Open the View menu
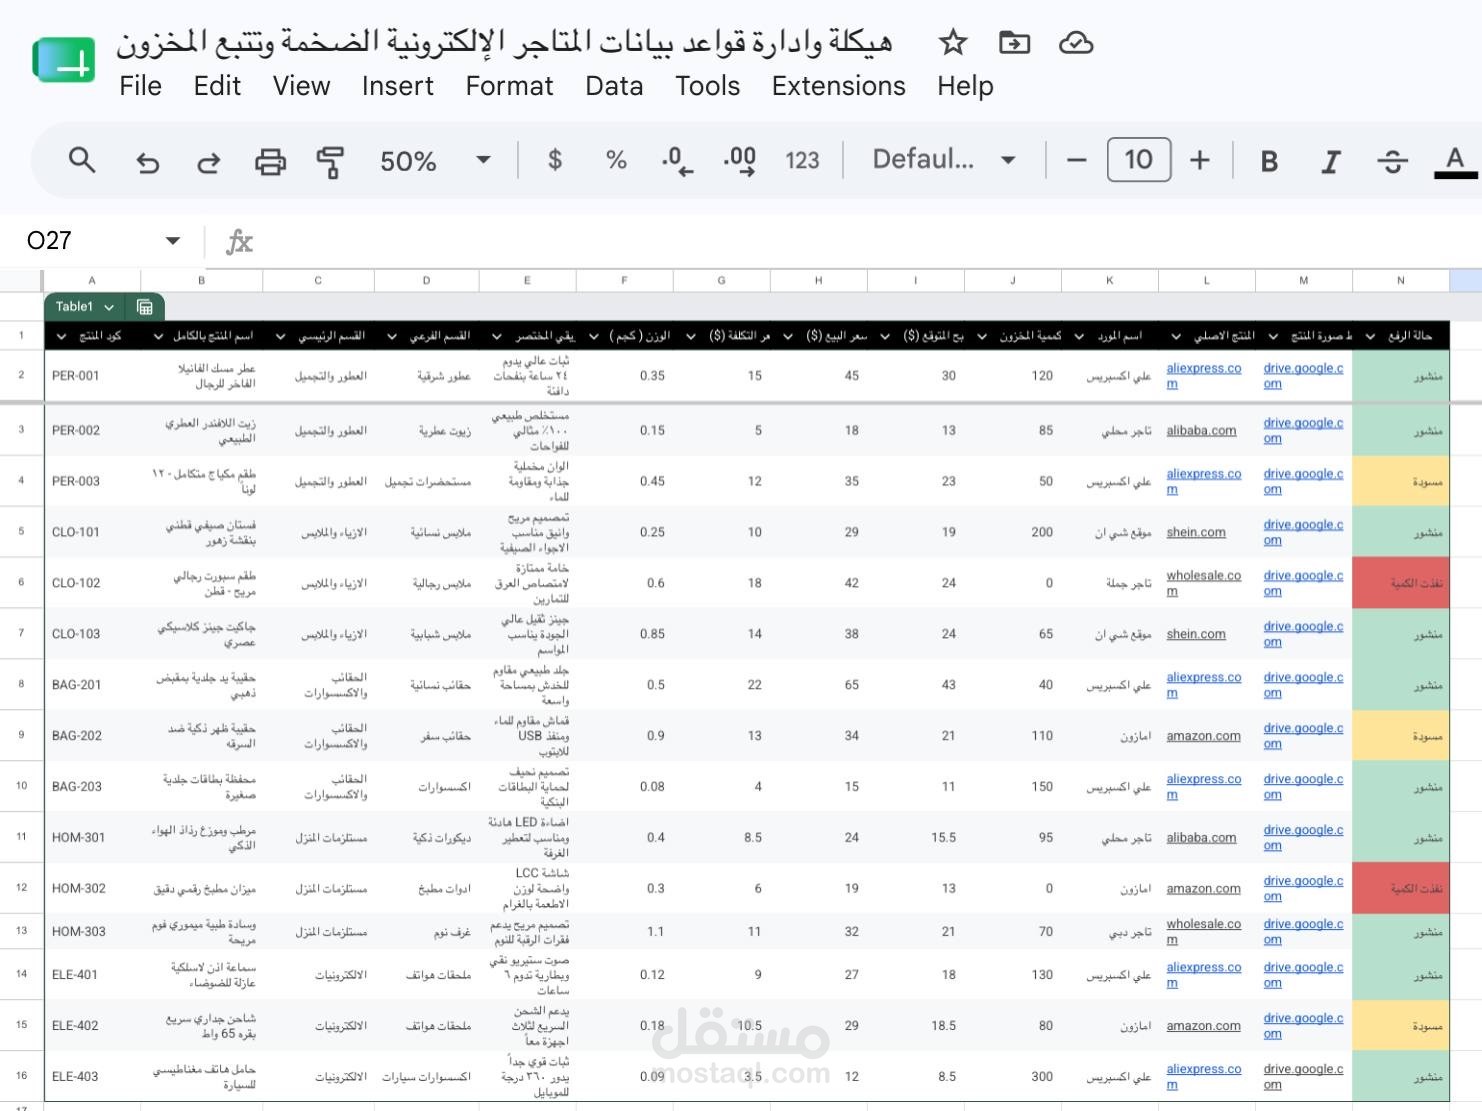This screenshot has height=1111, width=1482. click(x=301, y=86)
